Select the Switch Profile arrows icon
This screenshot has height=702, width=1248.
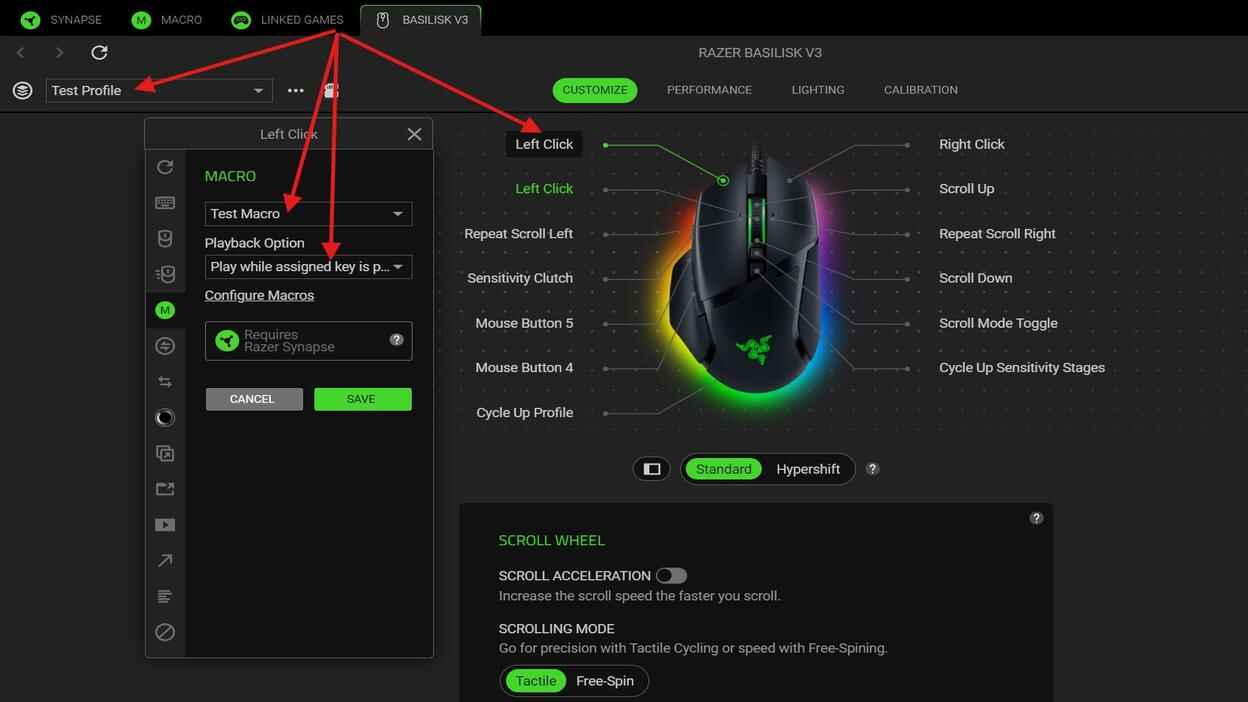click(165, 382)
